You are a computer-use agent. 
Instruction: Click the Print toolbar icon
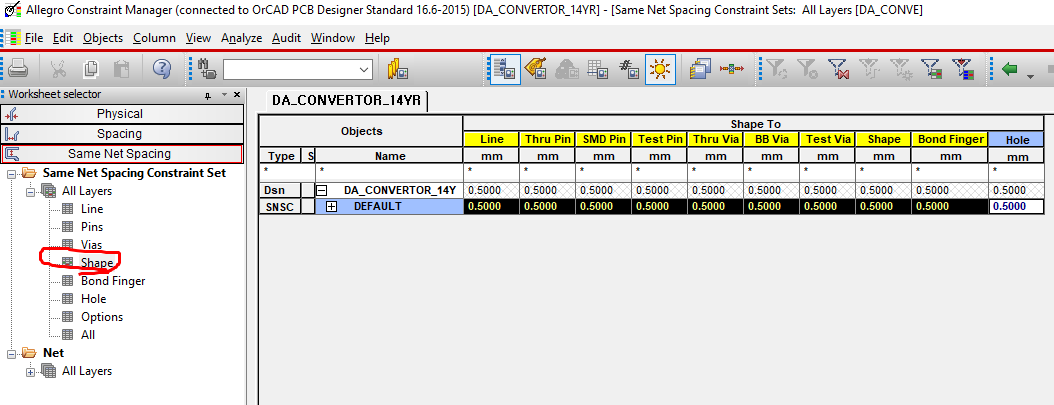[17, 69]
